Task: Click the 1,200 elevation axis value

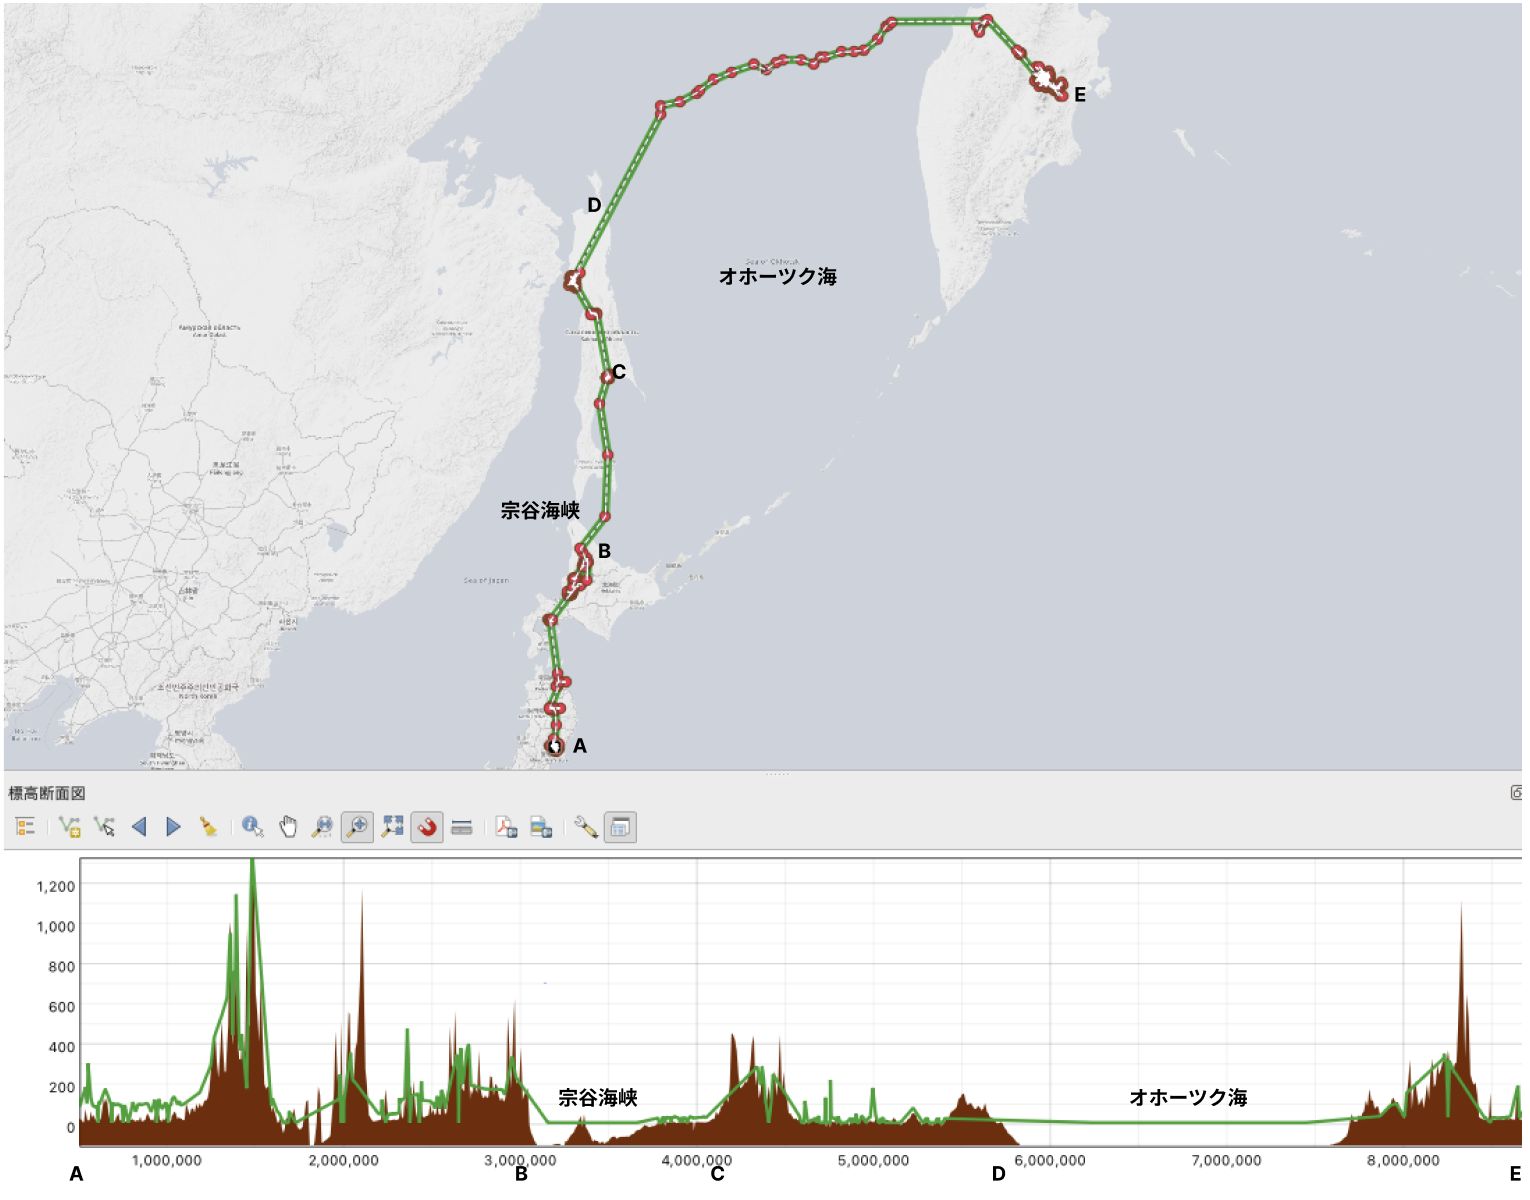Action: [x=56, y=886]
